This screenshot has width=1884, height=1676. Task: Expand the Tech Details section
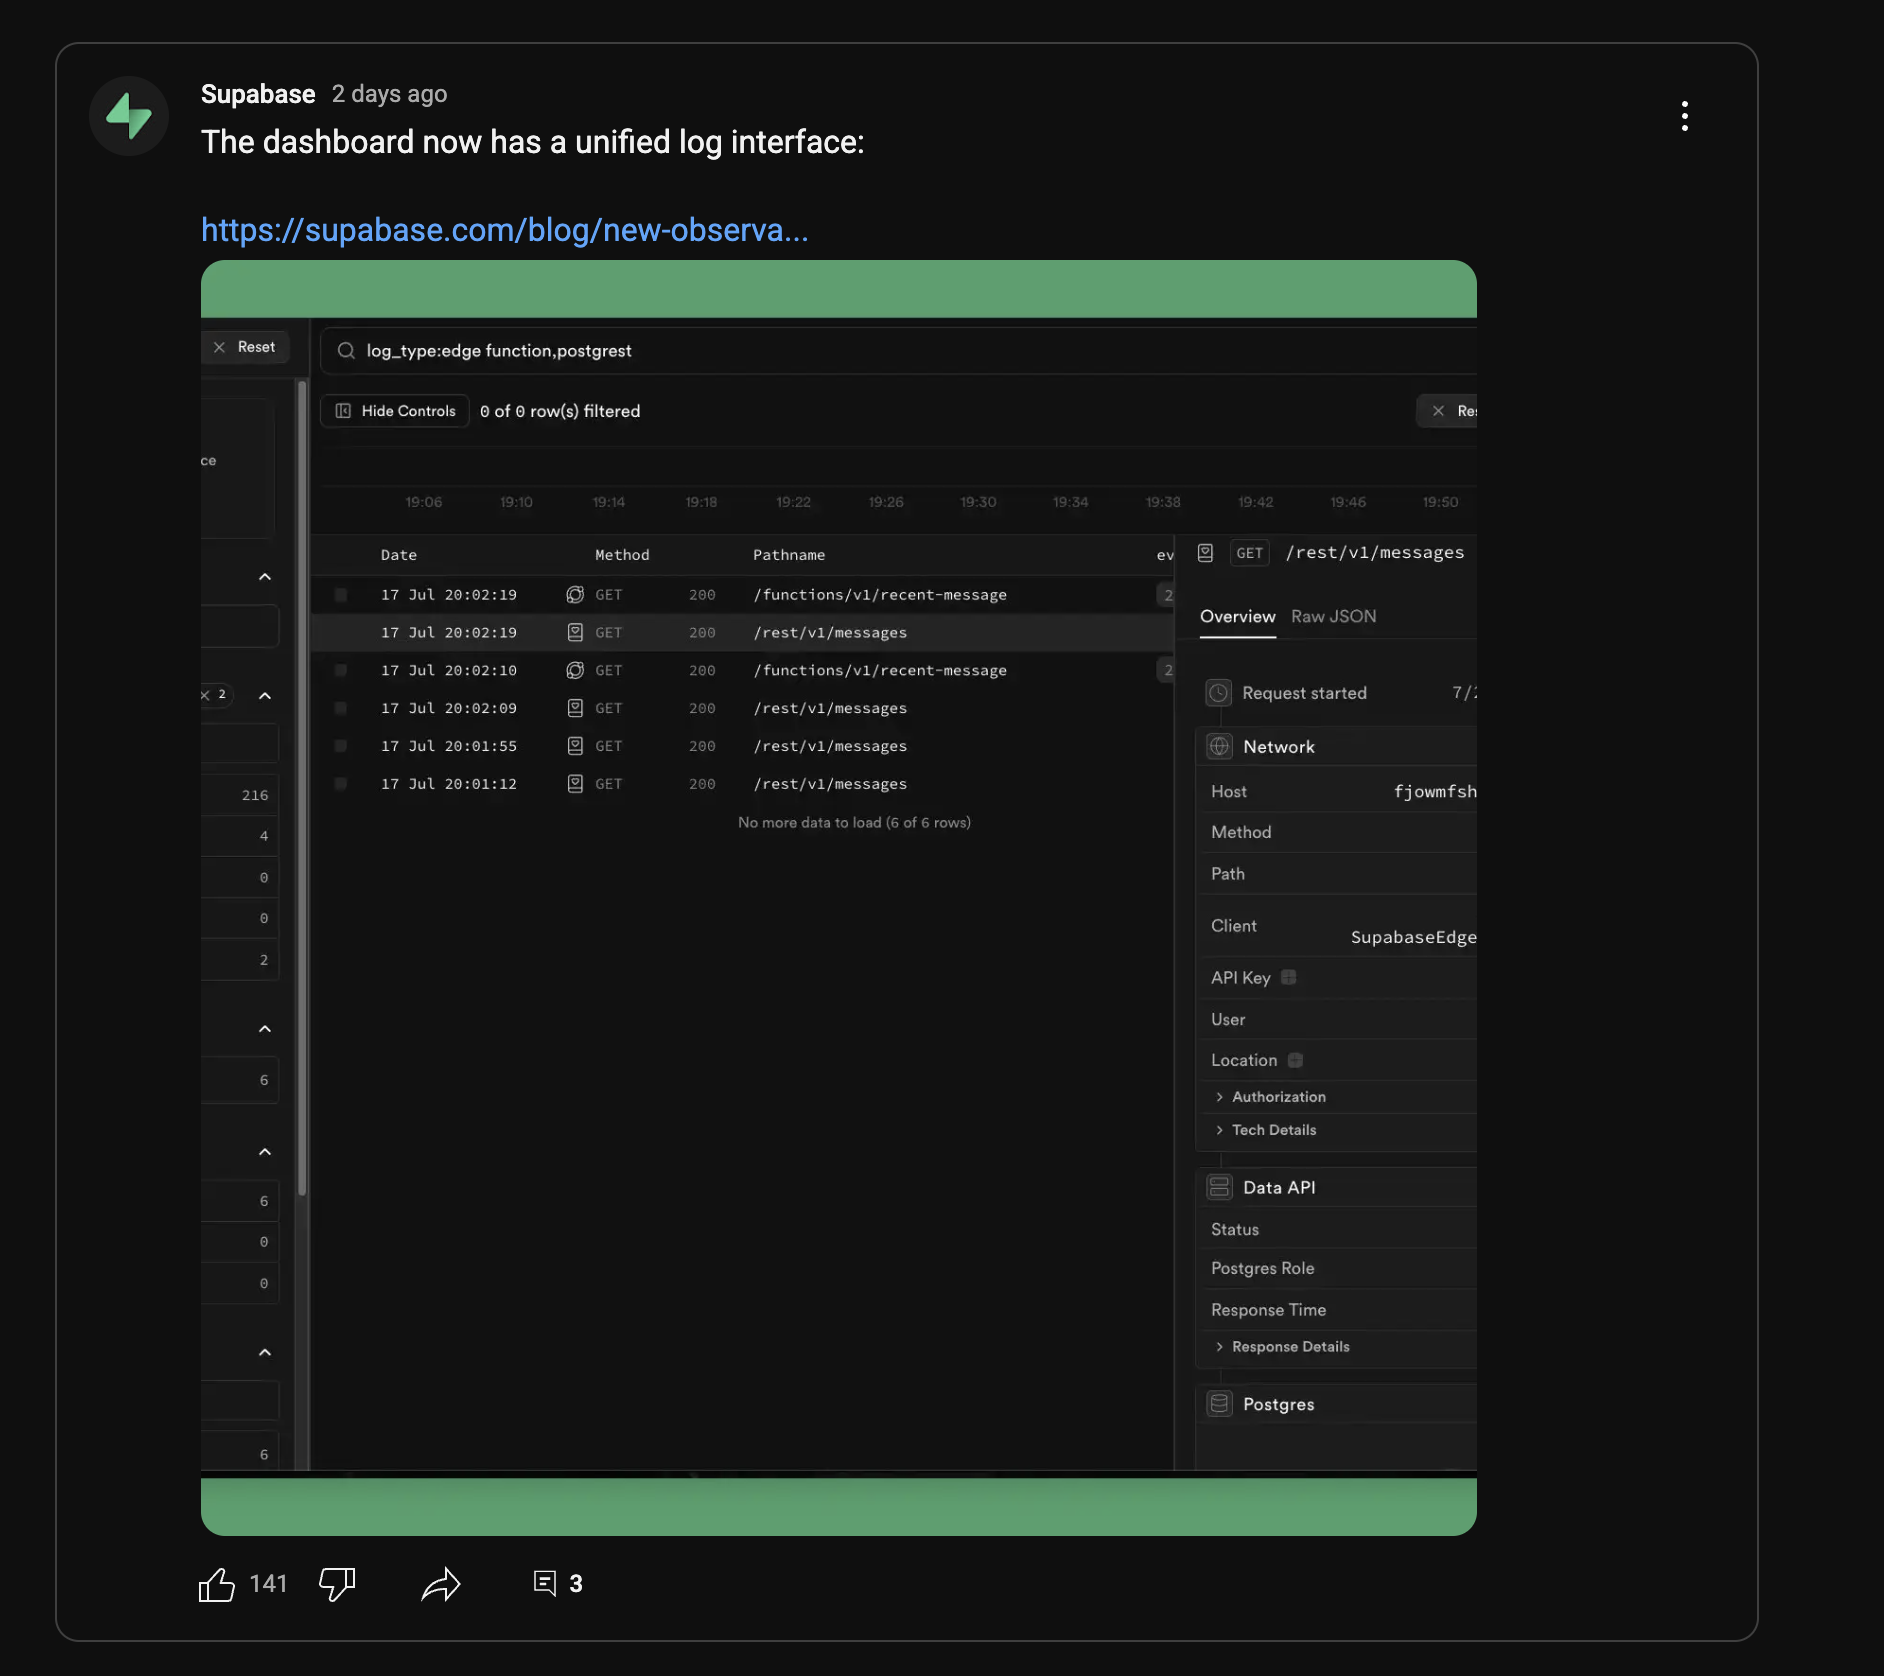[1265, 1130]
